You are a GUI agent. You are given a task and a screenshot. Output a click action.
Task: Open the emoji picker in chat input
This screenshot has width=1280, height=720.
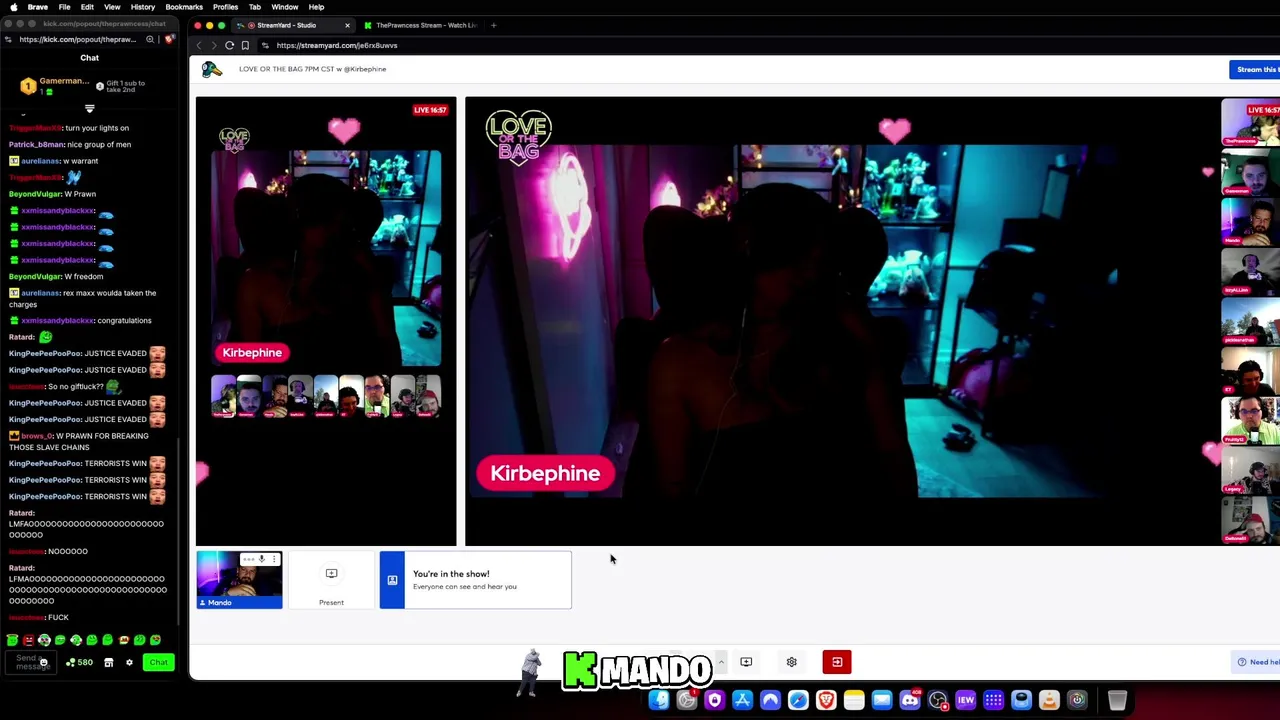point(43,662)
